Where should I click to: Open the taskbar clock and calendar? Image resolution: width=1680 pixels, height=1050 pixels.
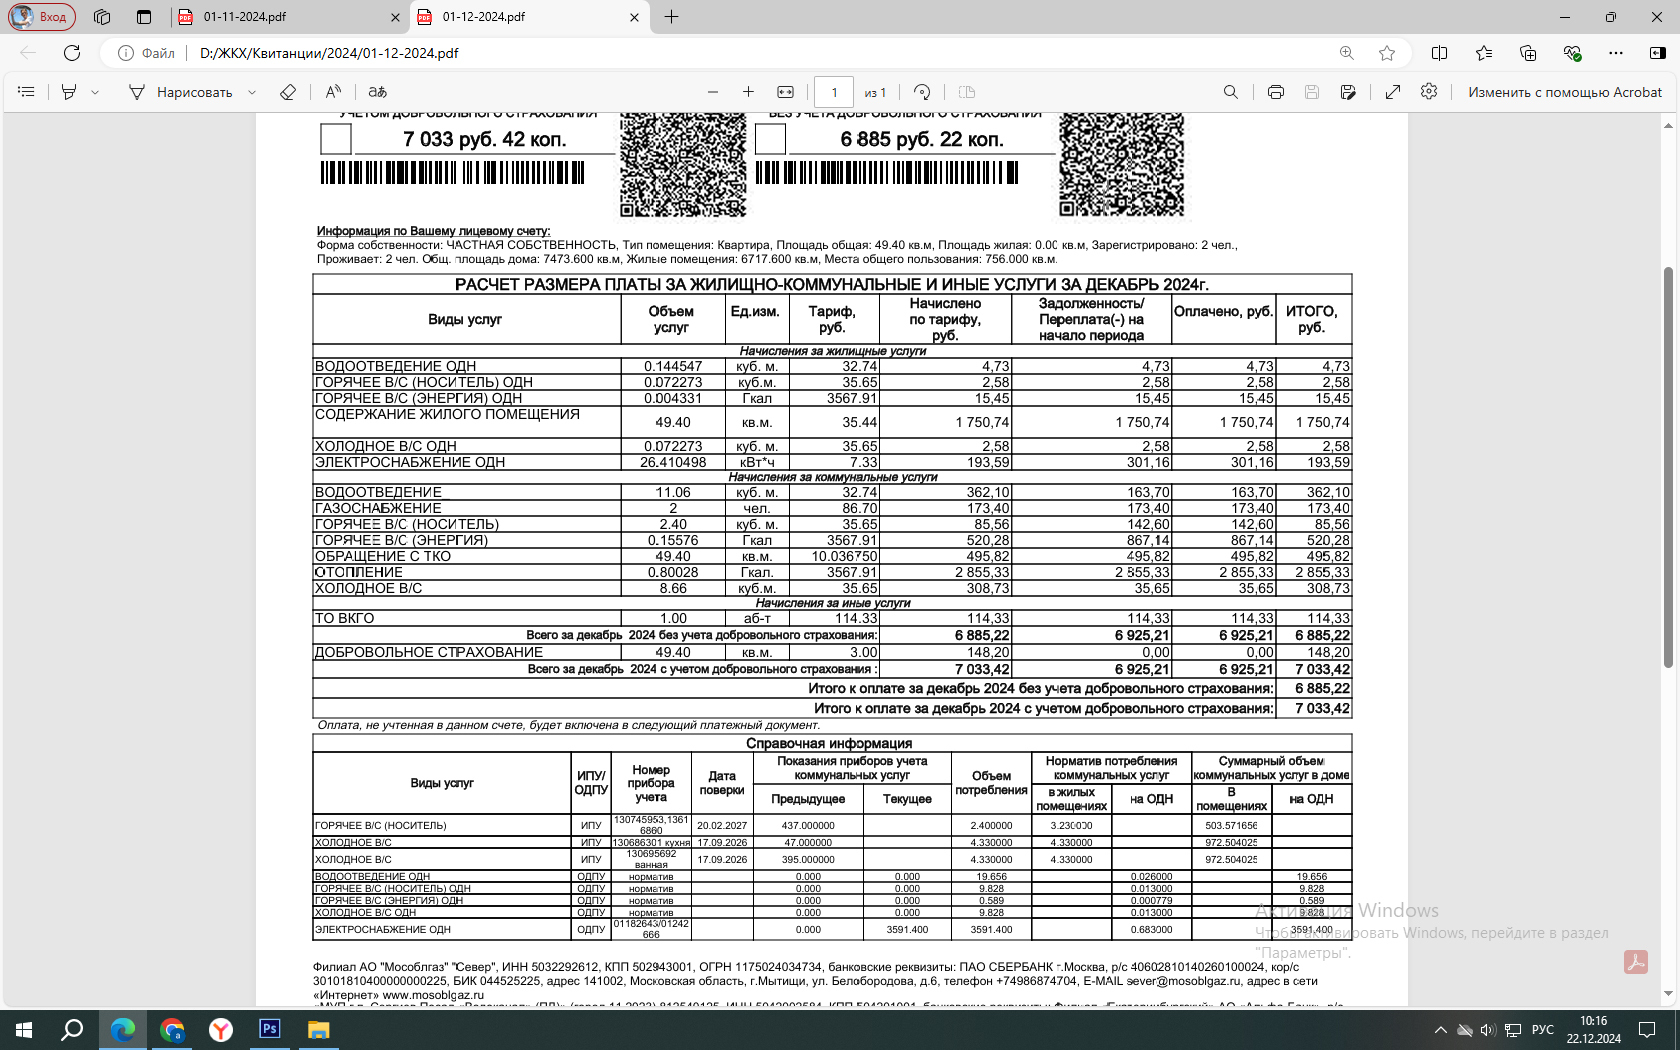(x=1594, y=1030)
